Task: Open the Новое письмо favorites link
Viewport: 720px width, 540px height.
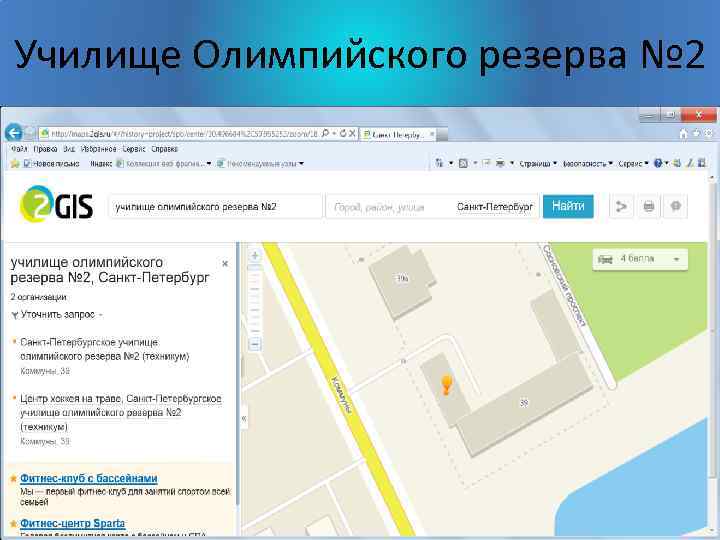Action: [51, 163]
